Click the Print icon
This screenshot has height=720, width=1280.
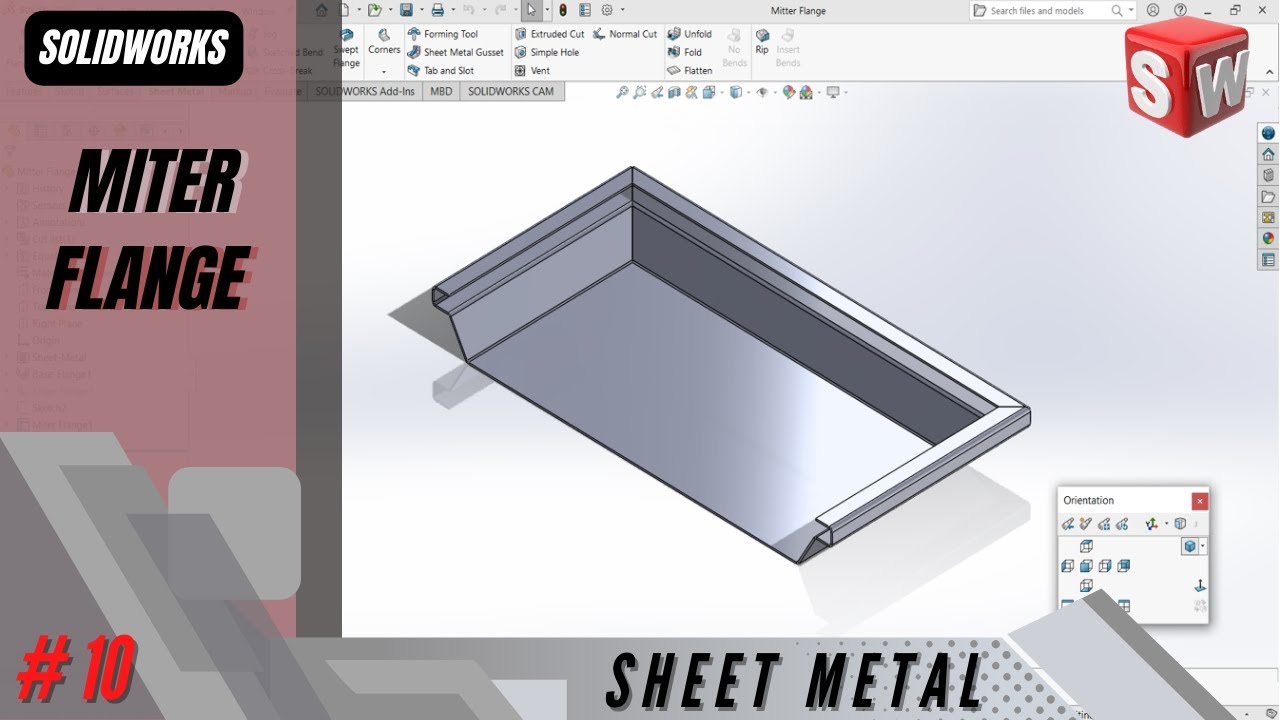pos(437,10)
